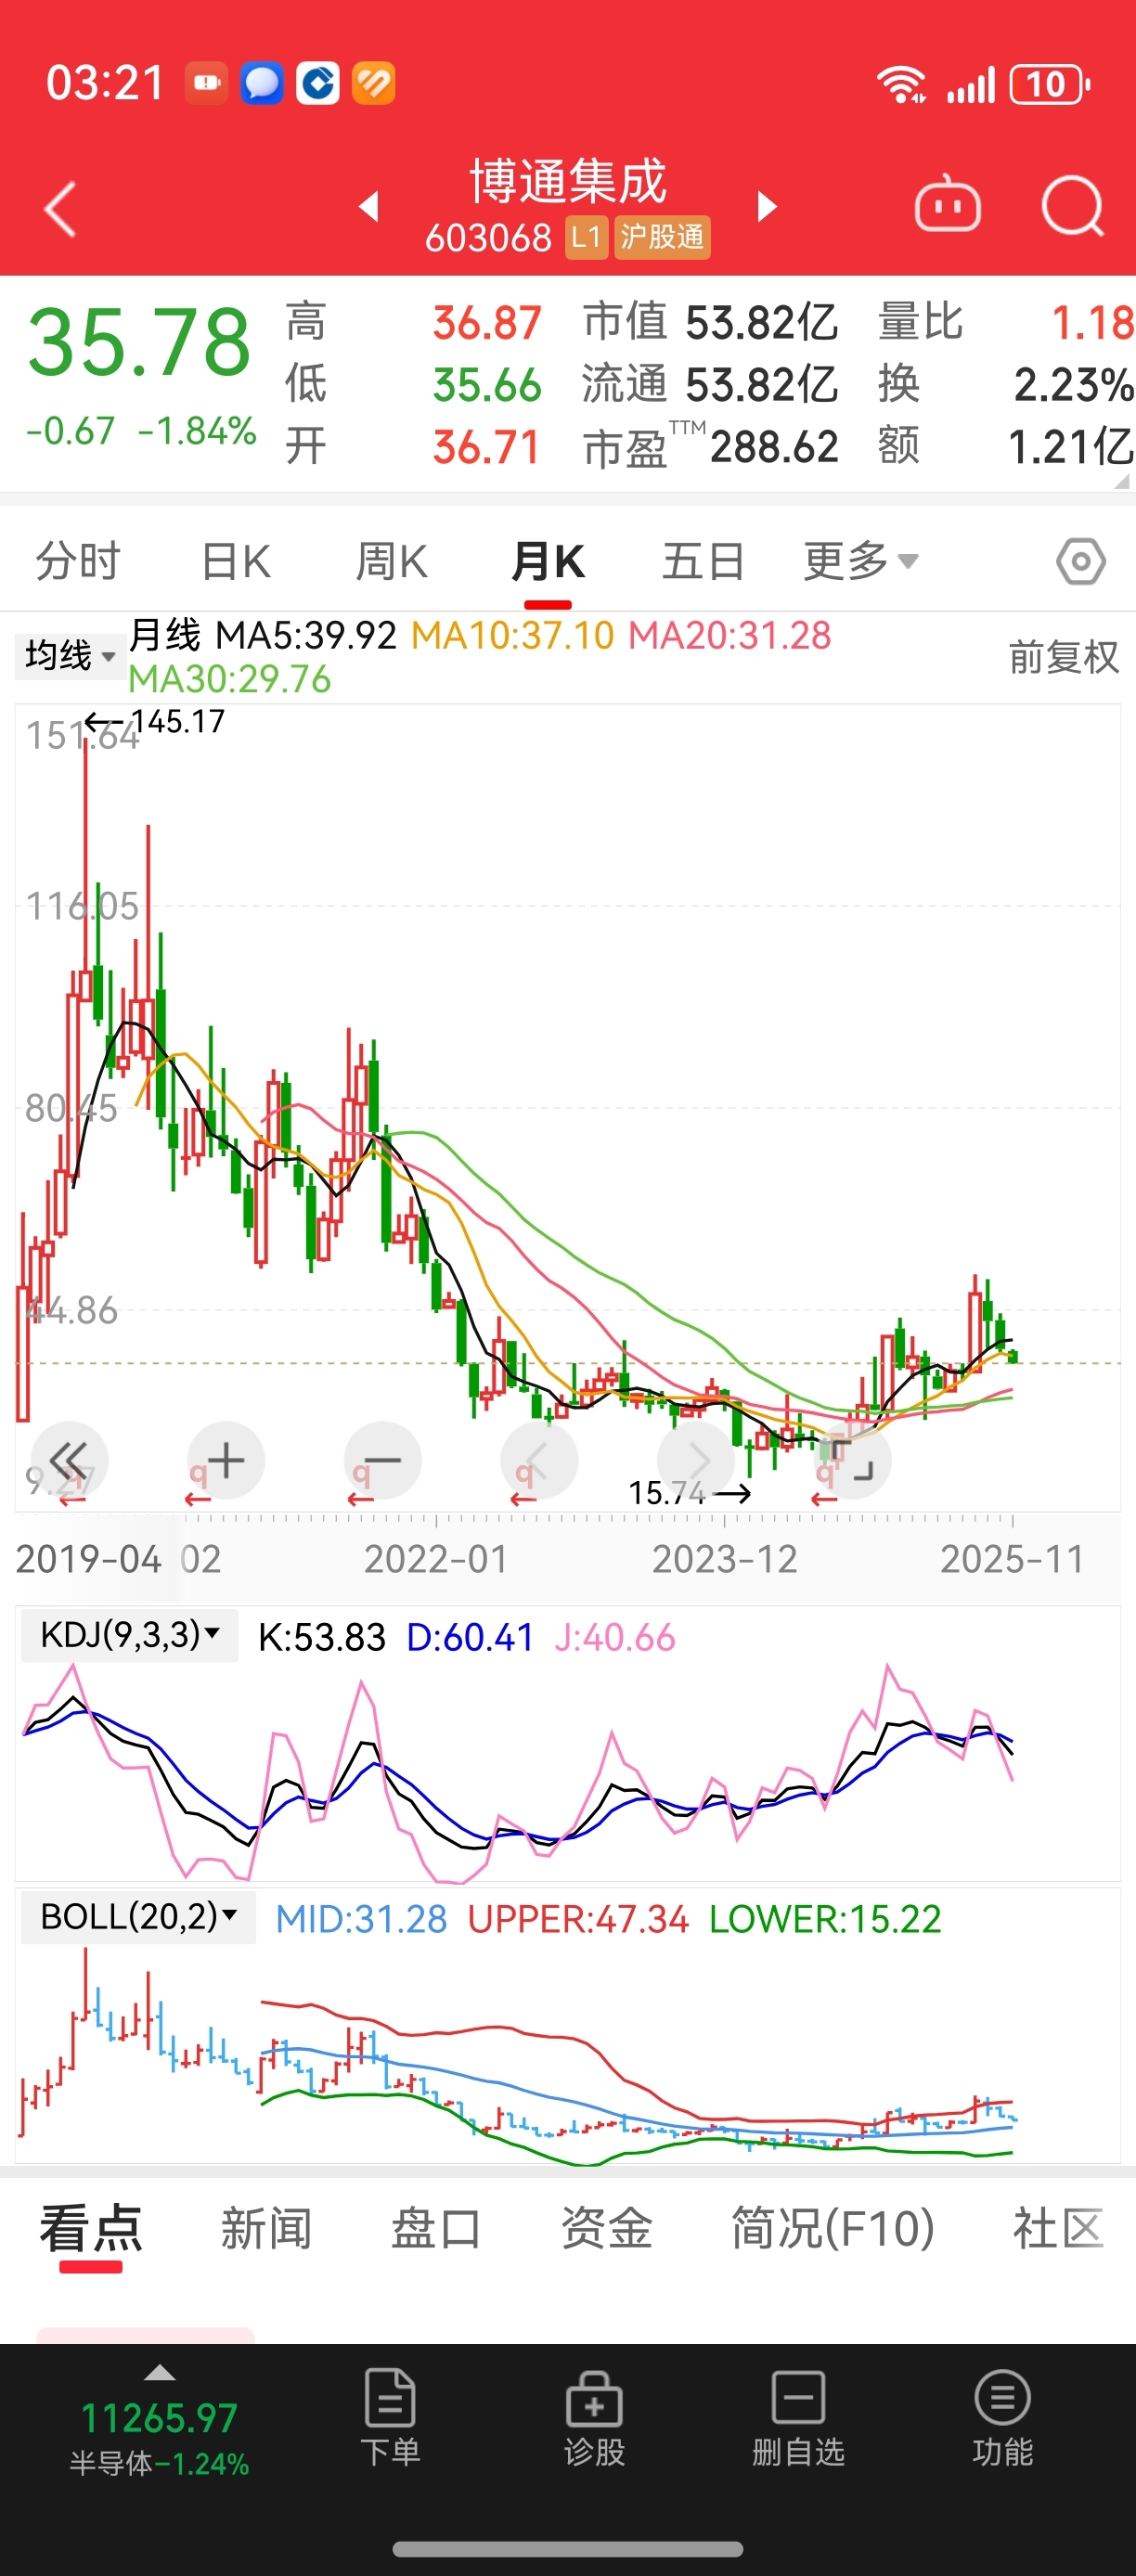This screenshot has height=2576, width=1136.
Task: Tap date label 2023-12
Action: [725, 1559]
